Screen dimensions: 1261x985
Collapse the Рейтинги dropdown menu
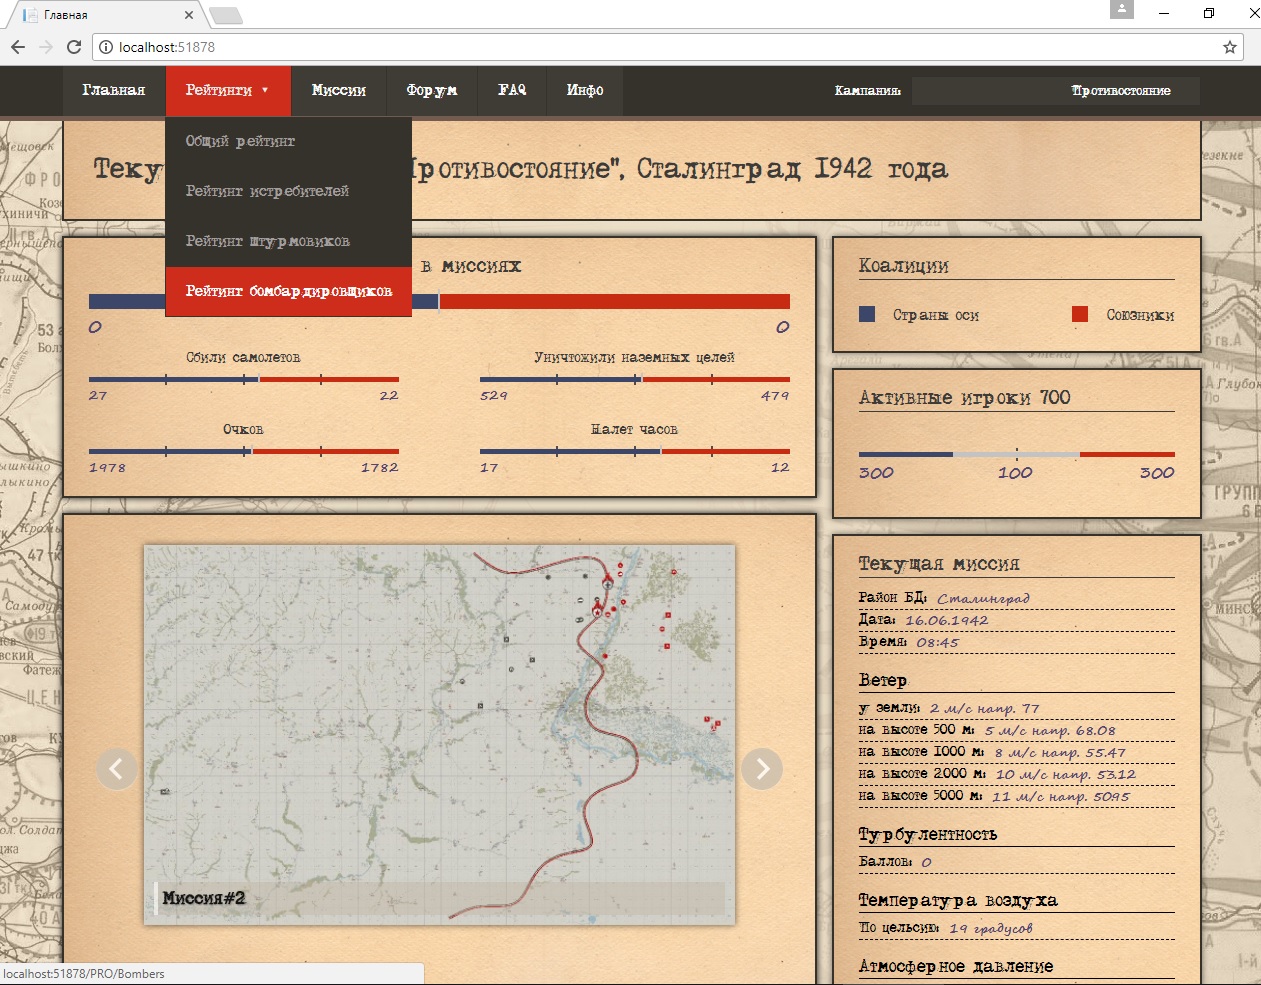228,91
